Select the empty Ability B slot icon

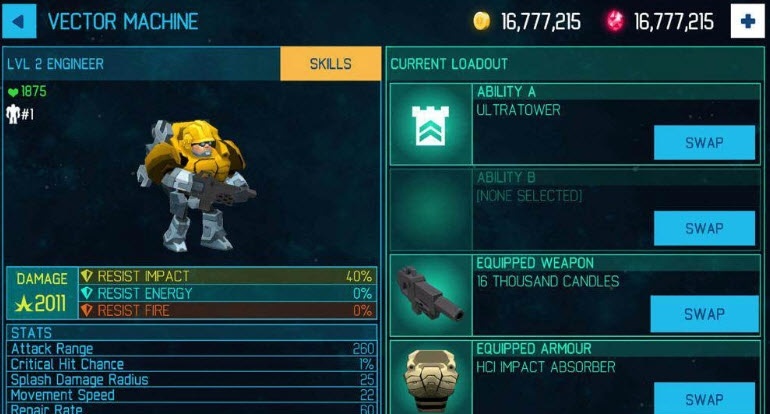pos(431,210)
